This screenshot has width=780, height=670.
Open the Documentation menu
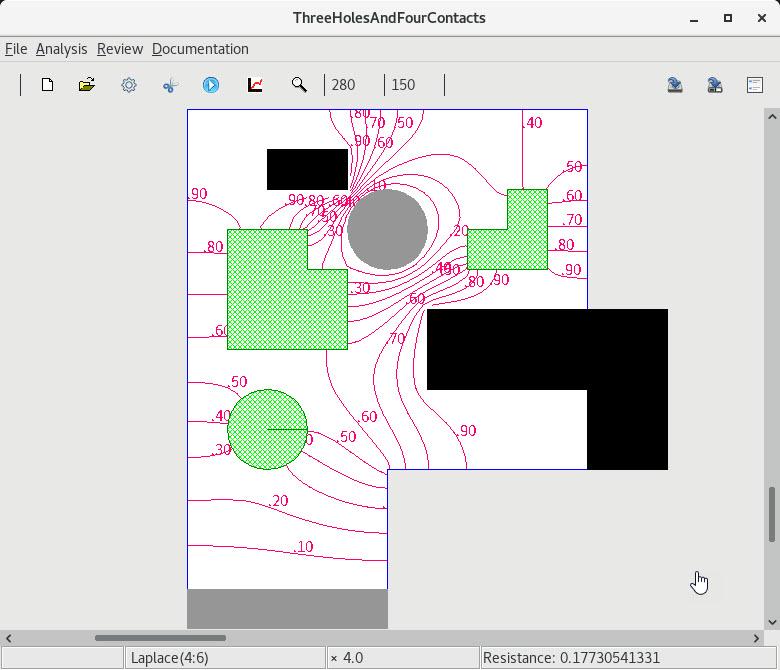pos(200,49)
